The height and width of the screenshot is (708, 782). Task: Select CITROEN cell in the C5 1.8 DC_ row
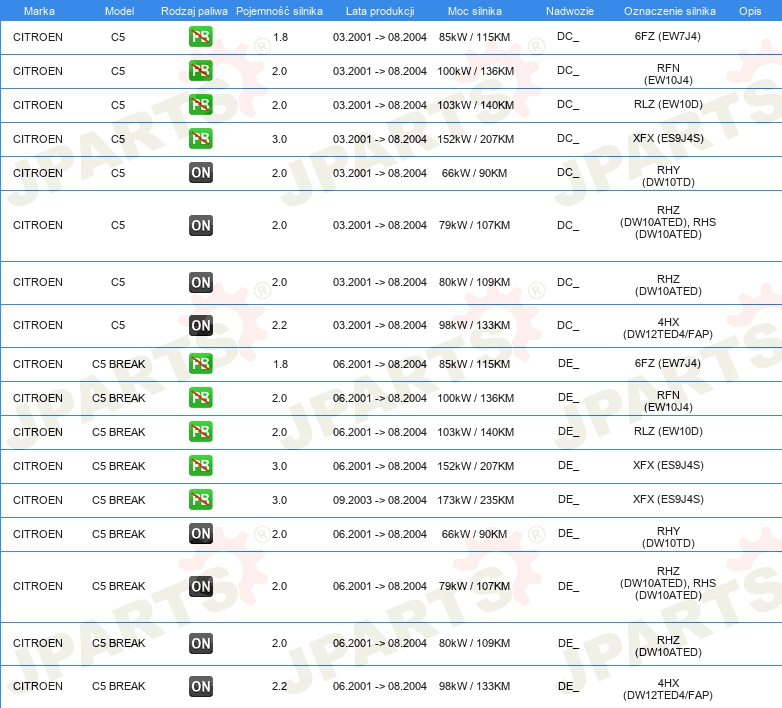[x=38, y=37]
